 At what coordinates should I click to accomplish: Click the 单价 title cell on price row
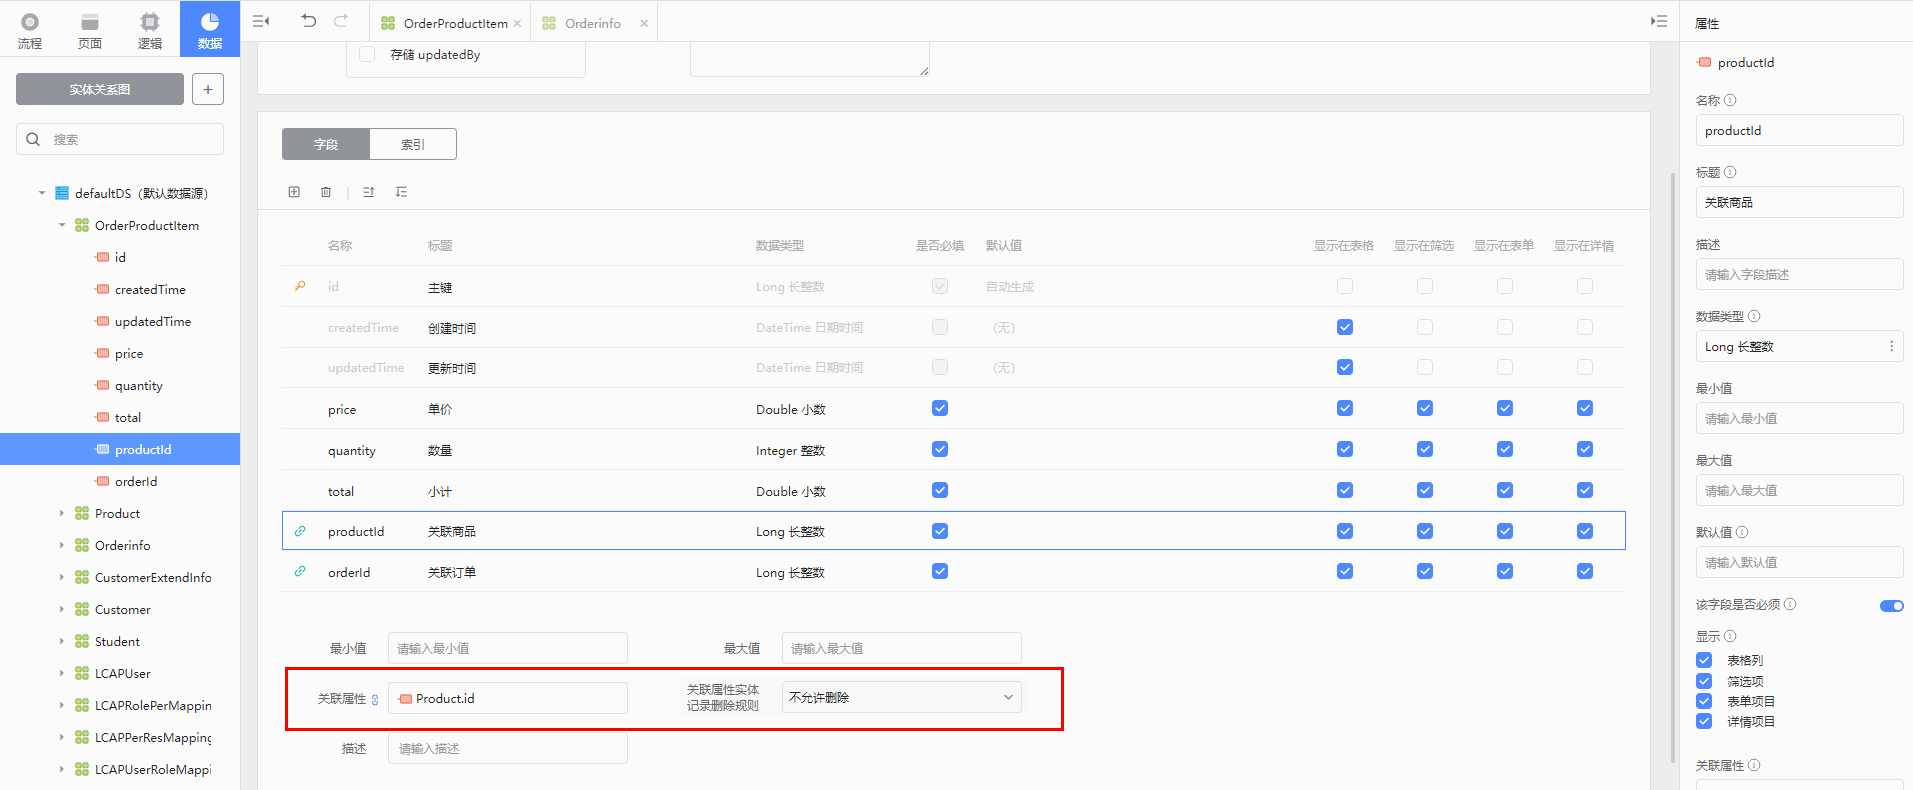pos(440,409)
